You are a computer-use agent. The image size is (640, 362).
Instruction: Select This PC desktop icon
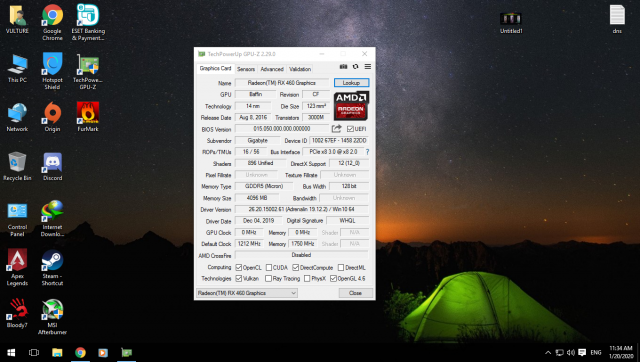click(x=17, y=69)
